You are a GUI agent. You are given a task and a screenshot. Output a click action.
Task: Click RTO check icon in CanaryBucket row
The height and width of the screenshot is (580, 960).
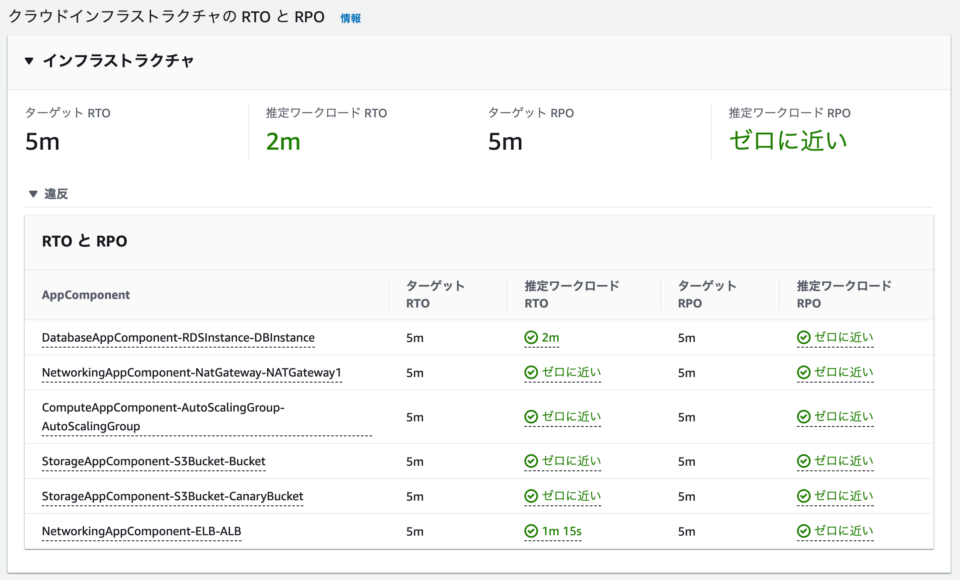coord(531,496)
